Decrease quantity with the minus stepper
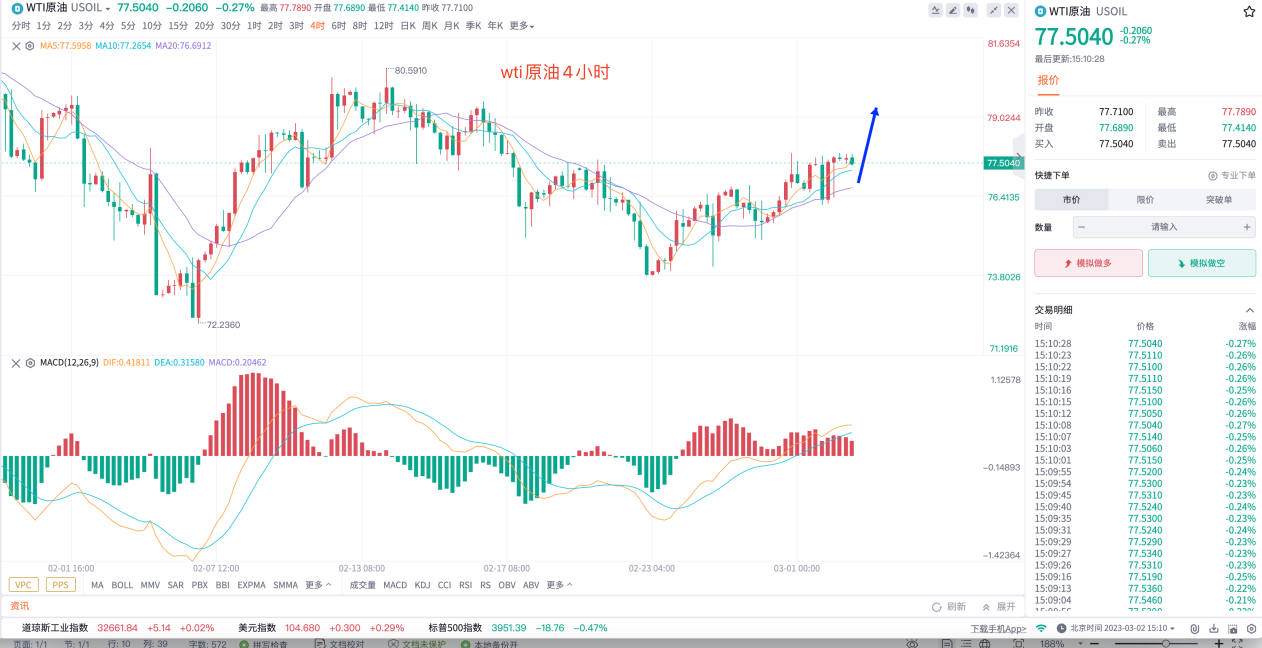 [1081, 227]
